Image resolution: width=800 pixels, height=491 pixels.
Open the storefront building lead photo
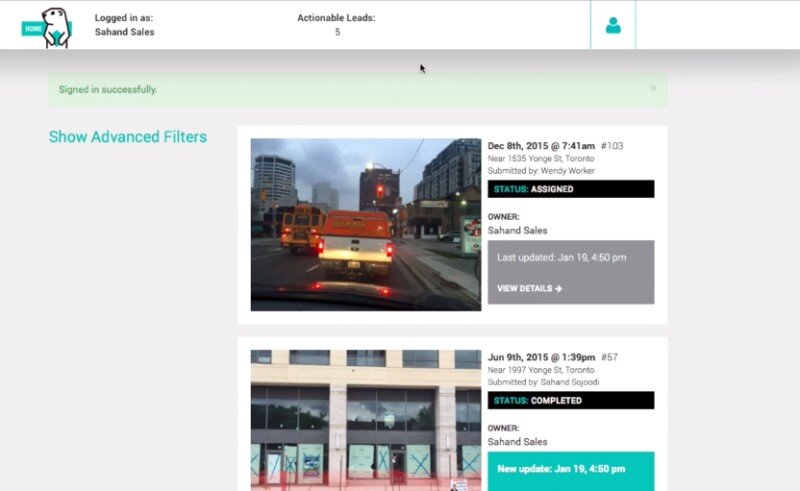tap(365, 420)
